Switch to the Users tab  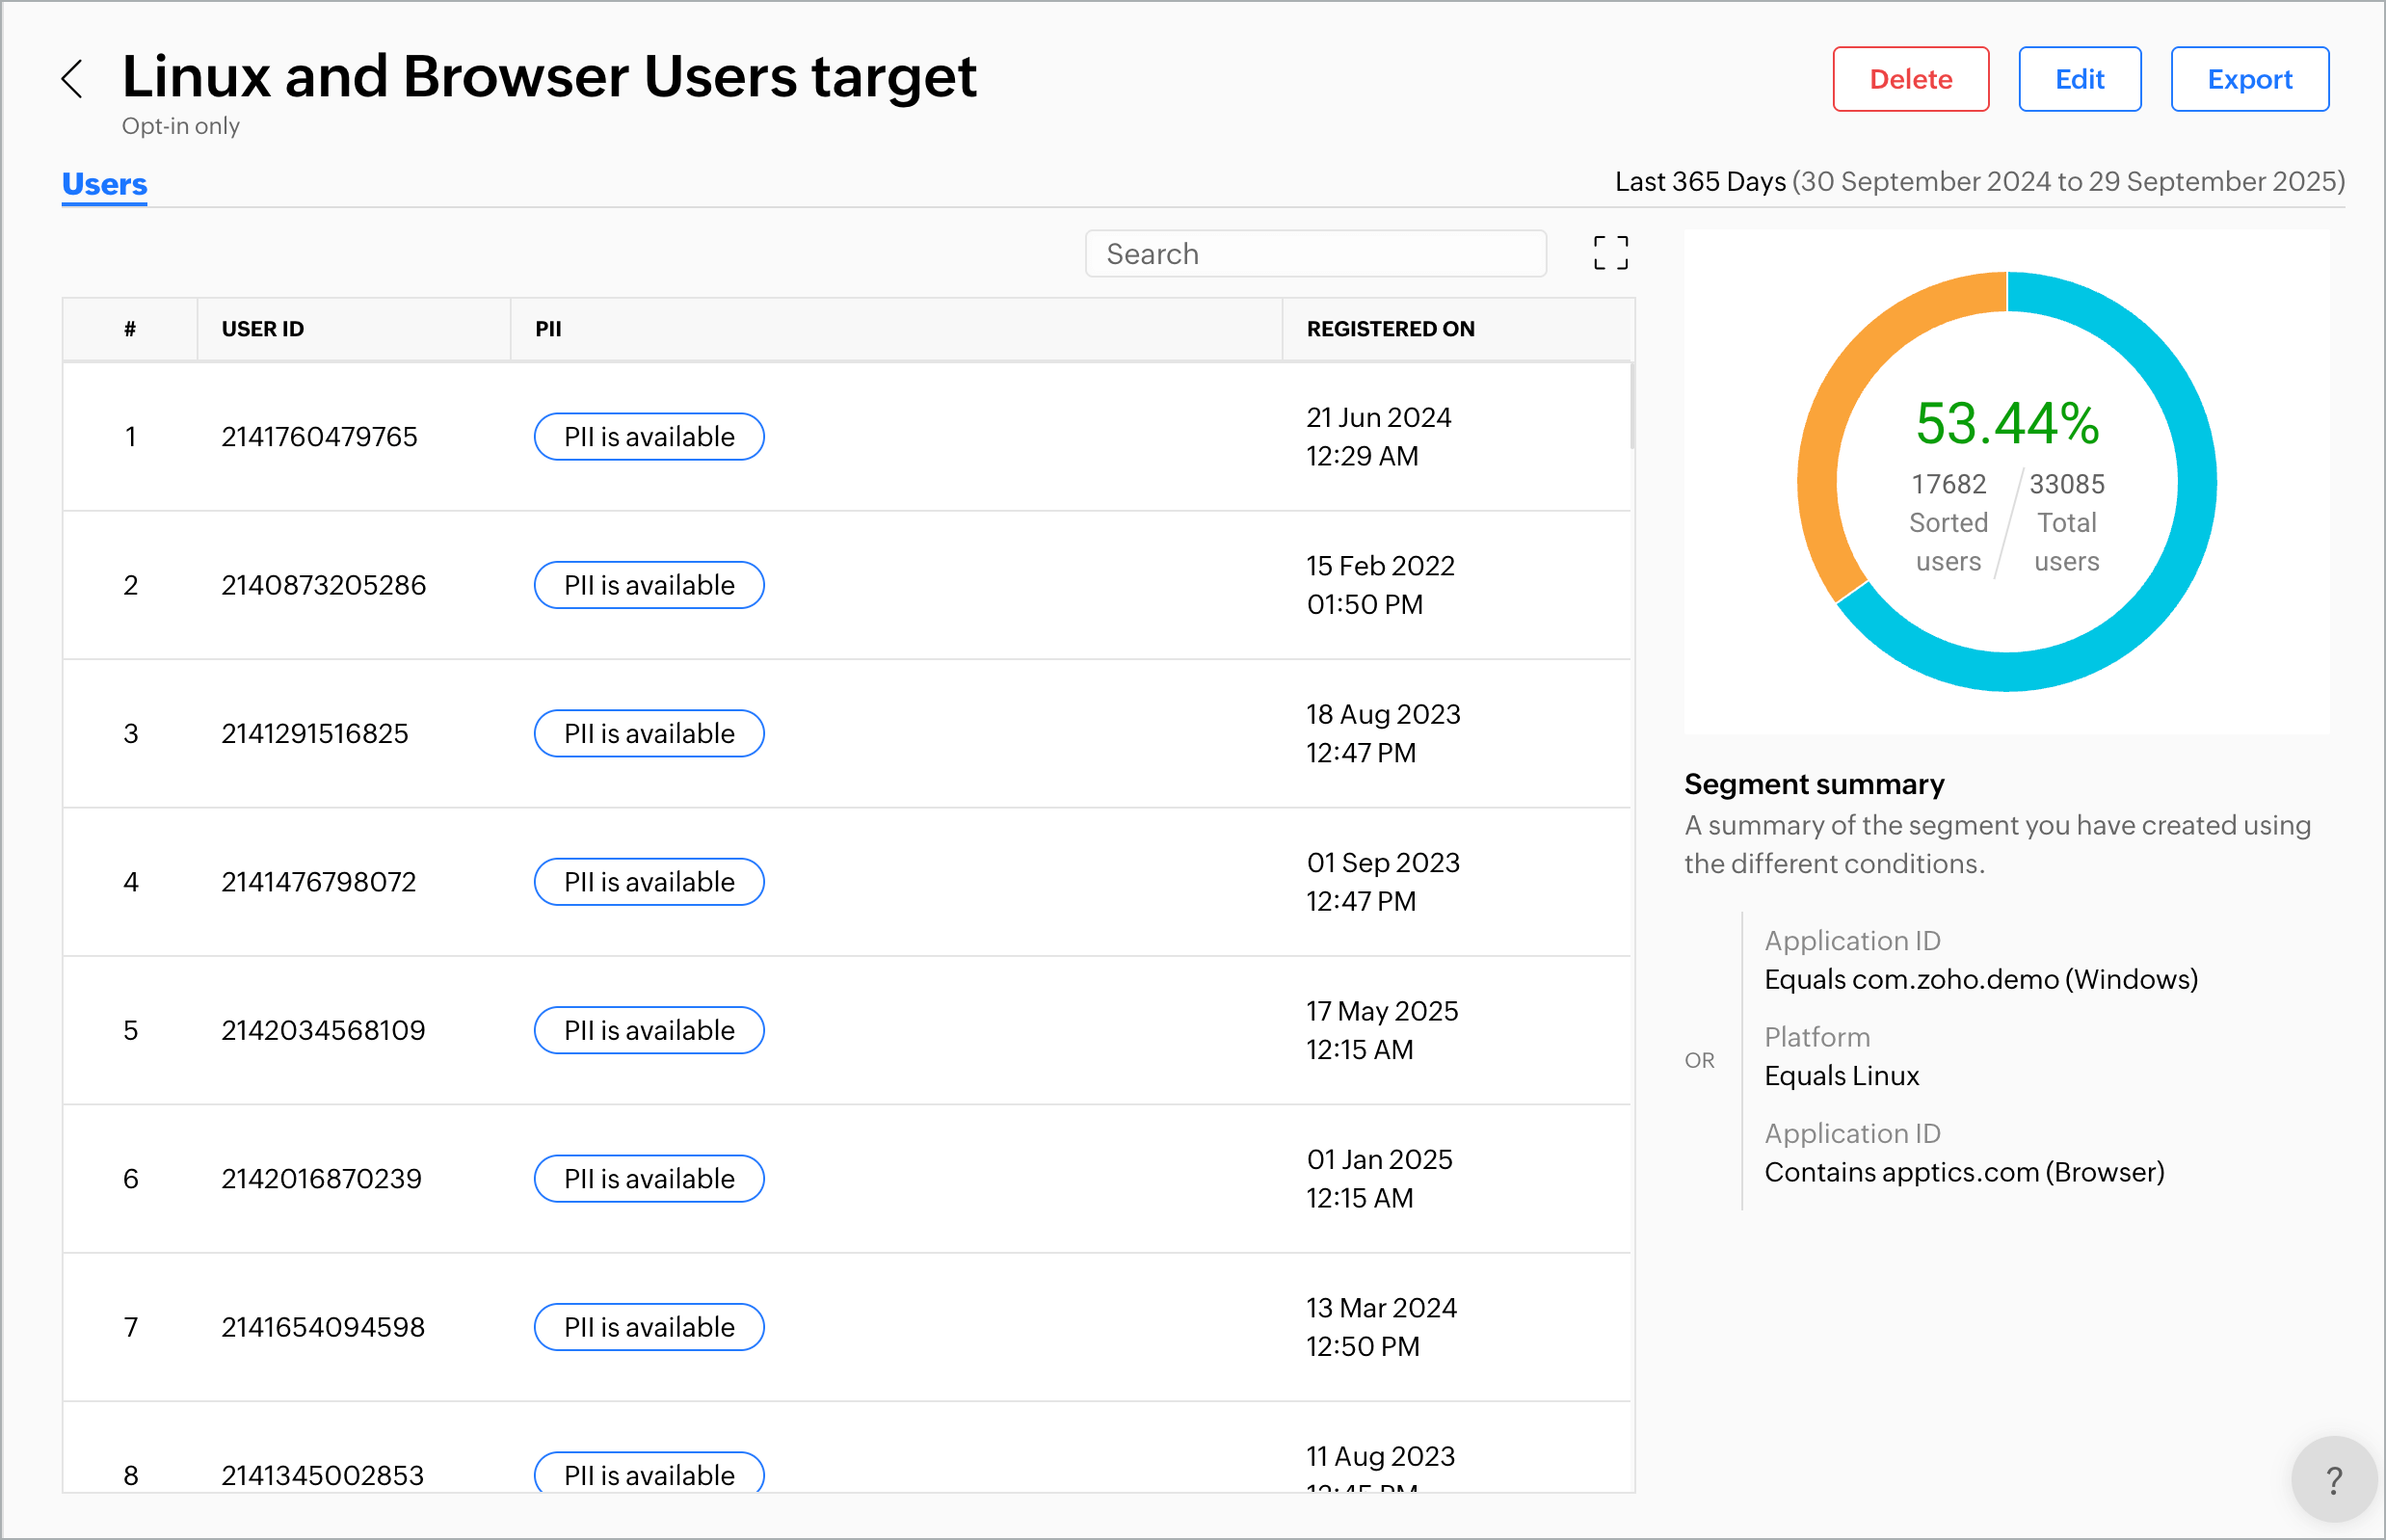click(x=104, y=184)
